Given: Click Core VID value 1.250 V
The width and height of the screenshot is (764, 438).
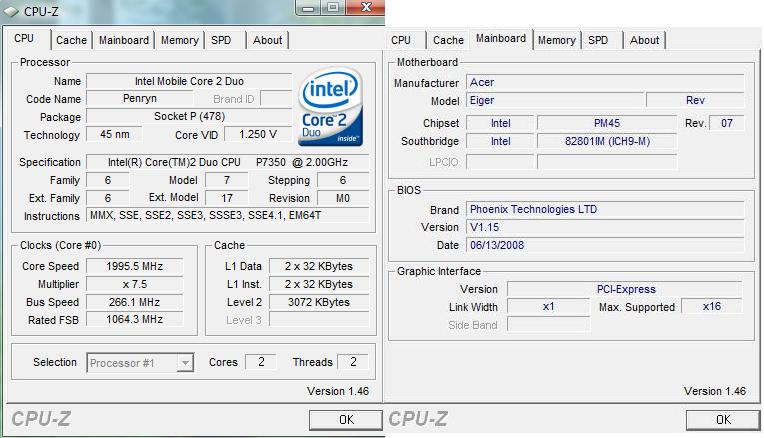Looking at the screenshot, I should (x=258, y=134).
